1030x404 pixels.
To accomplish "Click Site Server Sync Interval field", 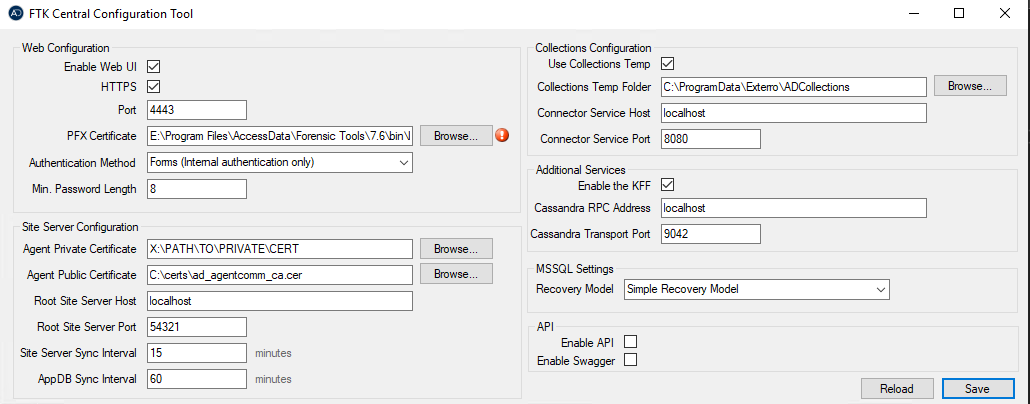I will (x=197, y=353).
